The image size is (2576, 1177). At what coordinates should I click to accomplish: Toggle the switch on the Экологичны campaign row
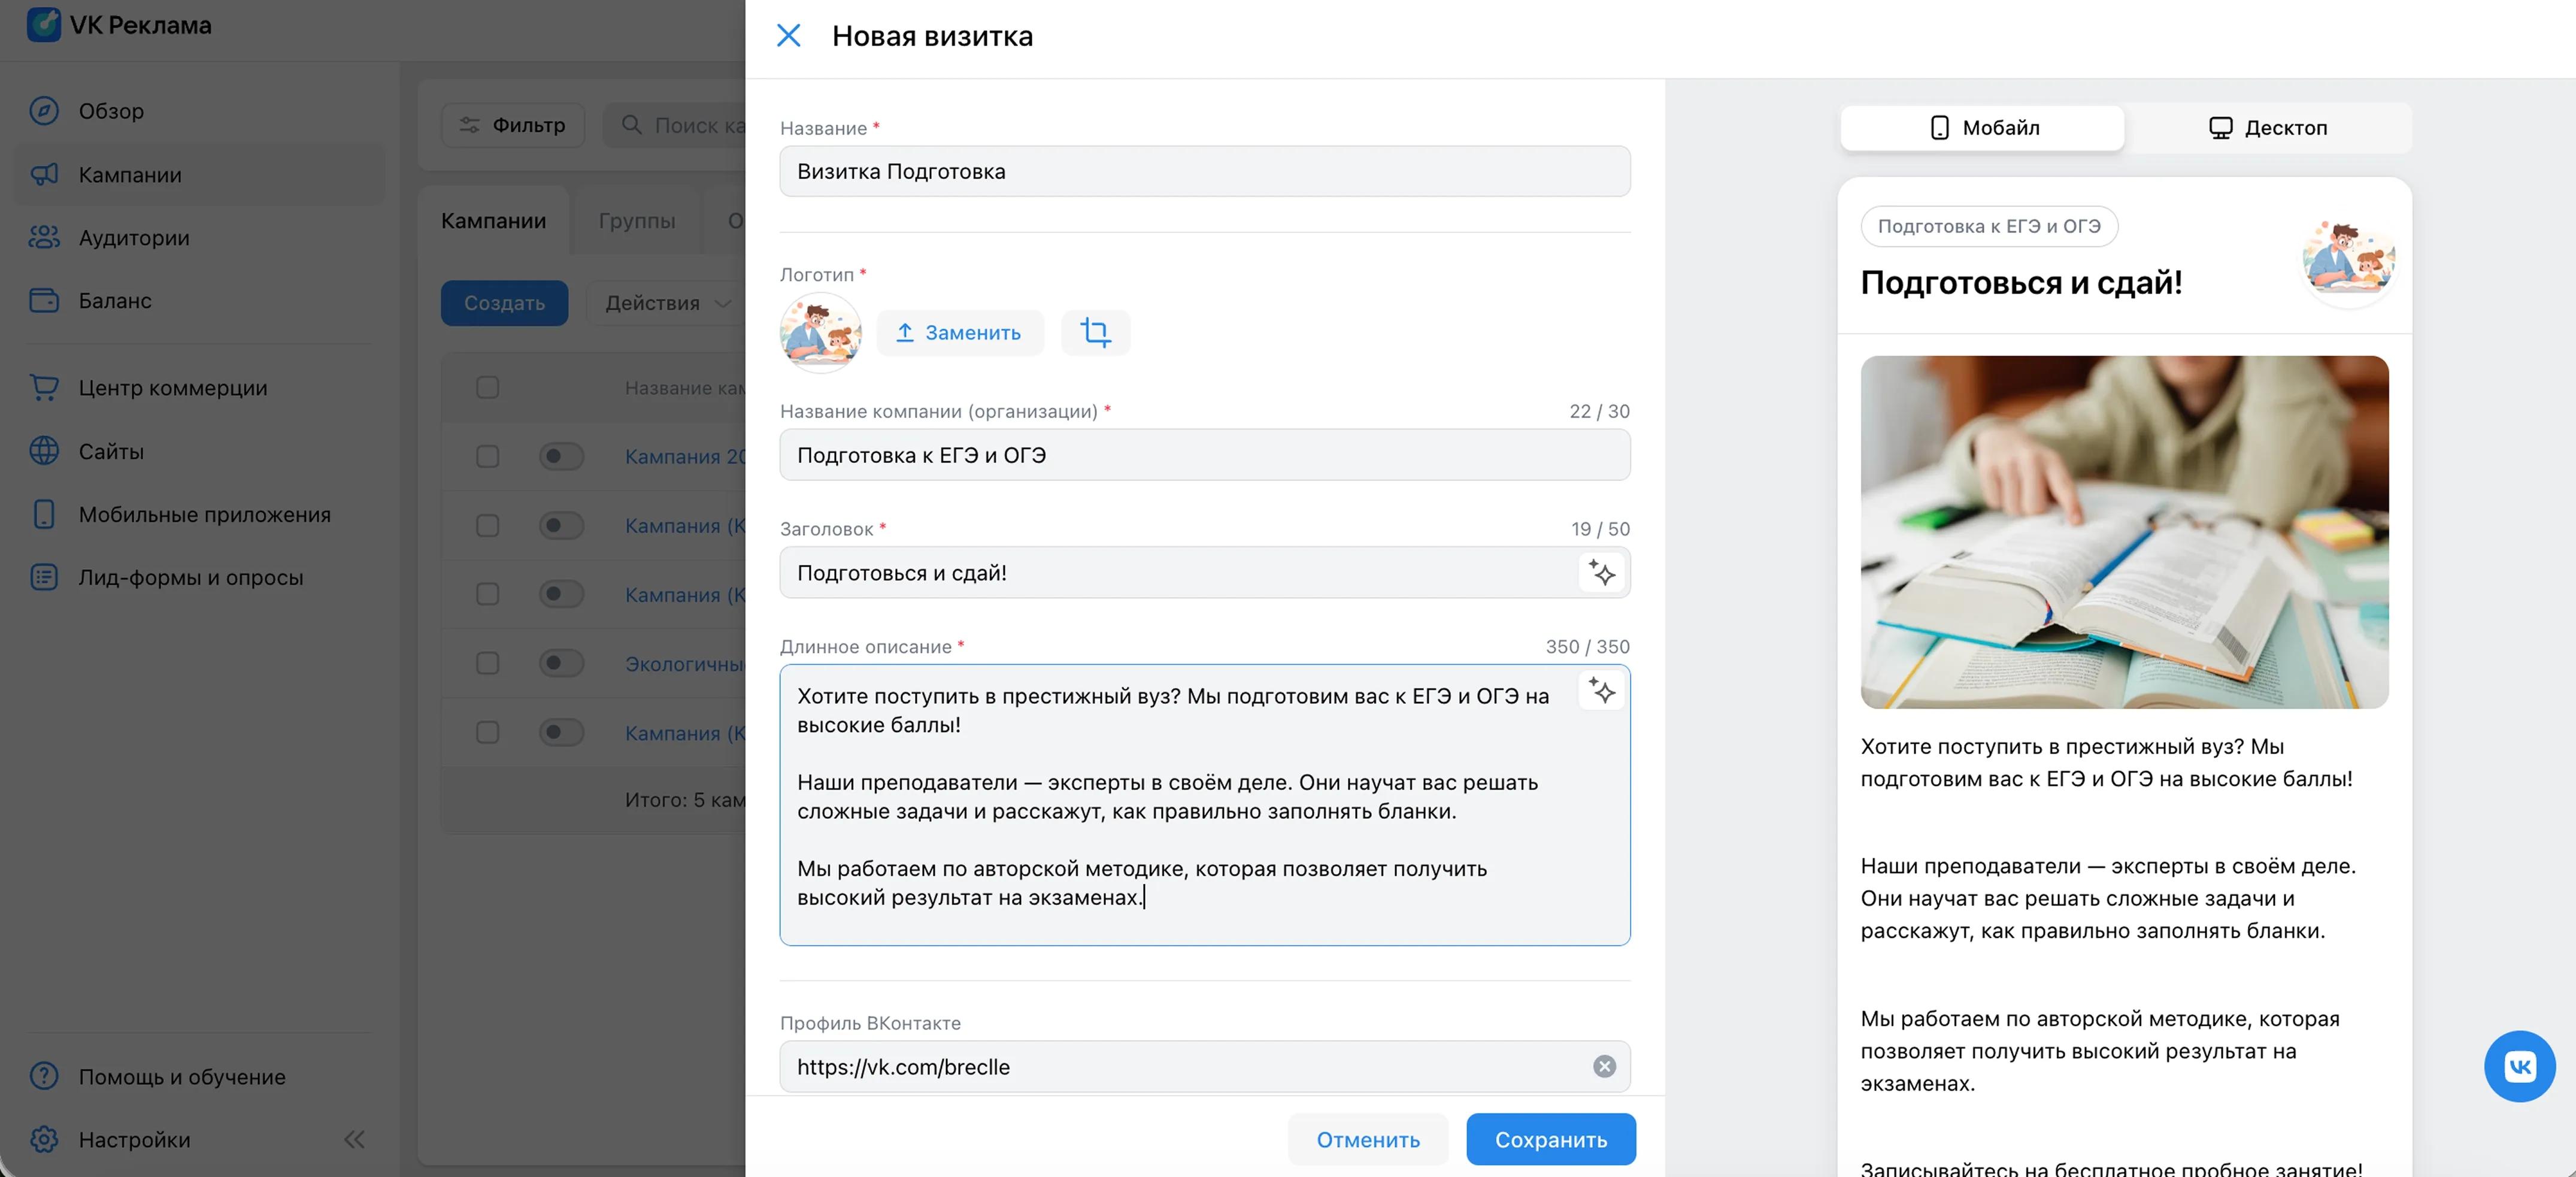[x=561, y=663]
